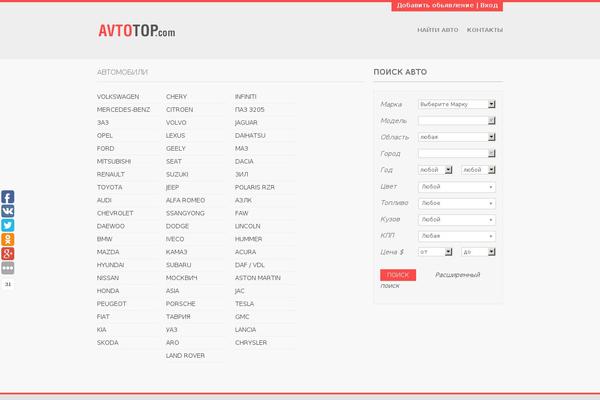Open the BMW brand link
The height and width of the screenshot is (400, 600).
pyautogui.click(x=104, y=239)
